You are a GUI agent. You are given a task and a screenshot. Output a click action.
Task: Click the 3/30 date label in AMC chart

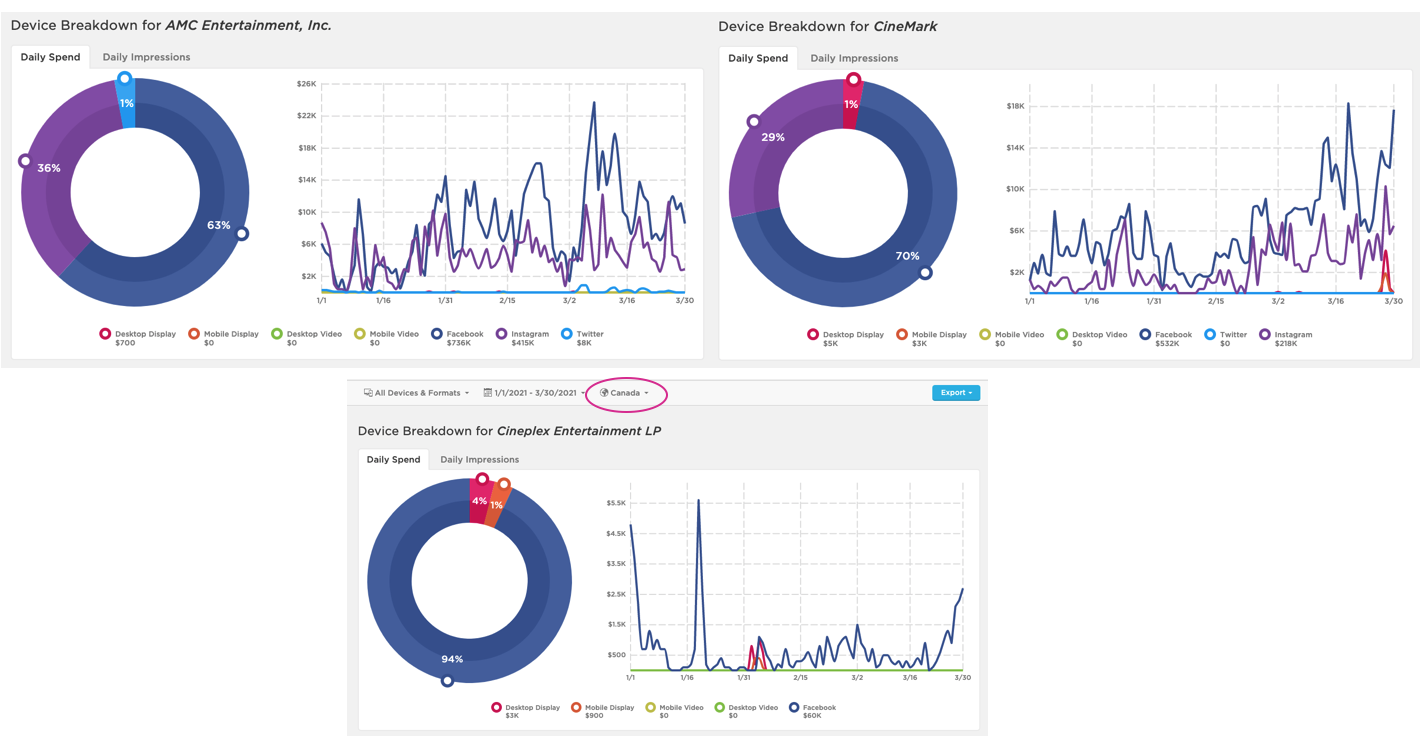coord(684,300)
